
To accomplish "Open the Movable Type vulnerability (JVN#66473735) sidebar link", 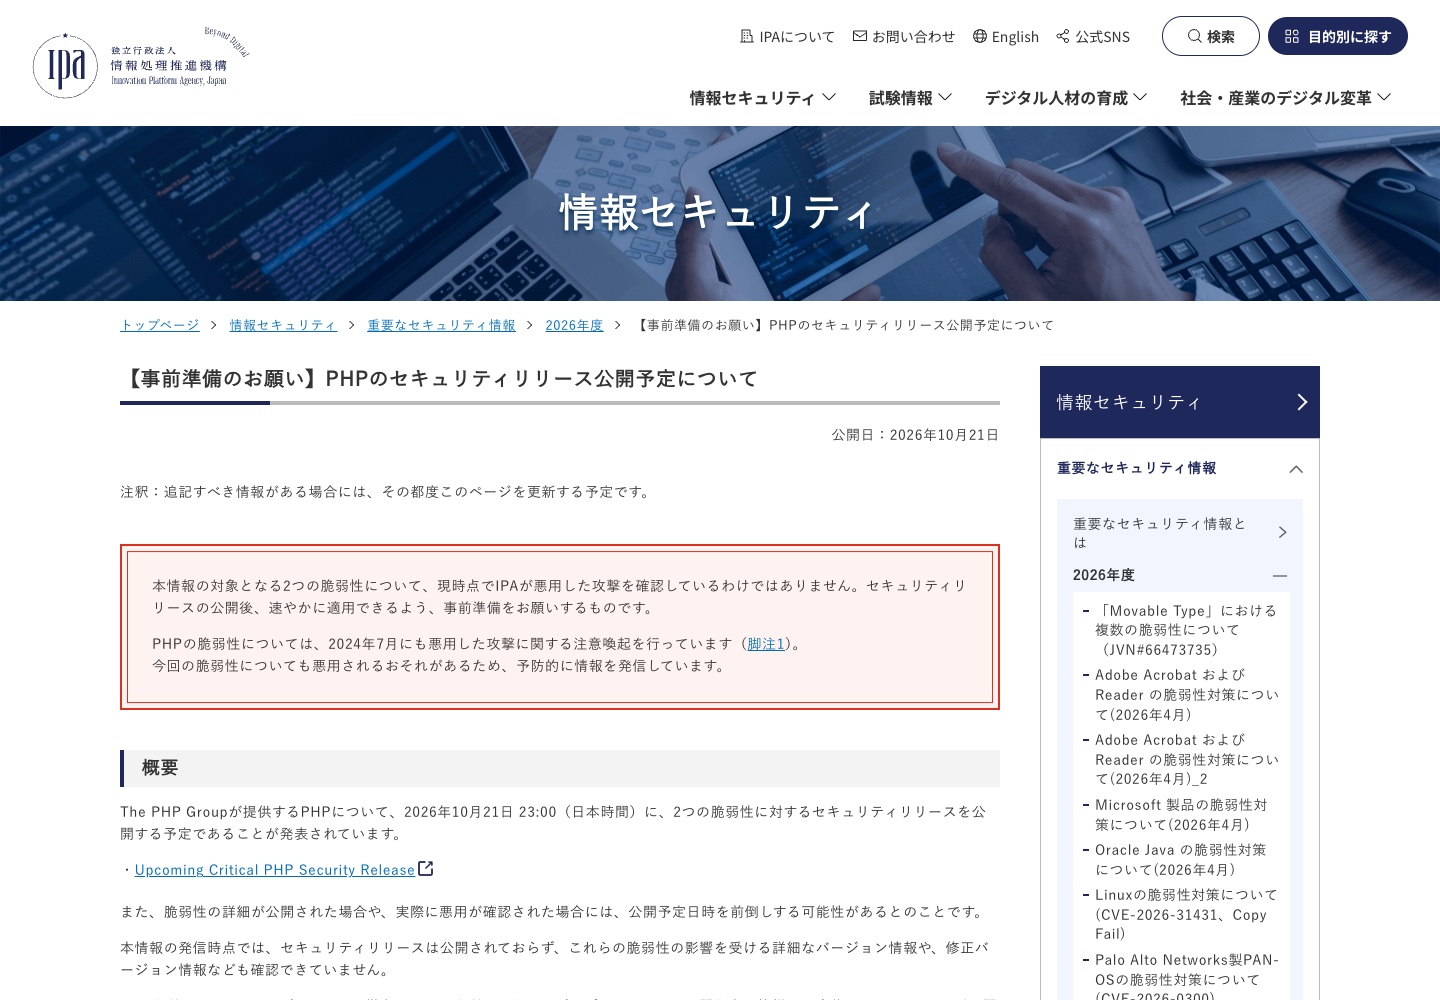I will pyautogui.click(x=1186, y=630).
